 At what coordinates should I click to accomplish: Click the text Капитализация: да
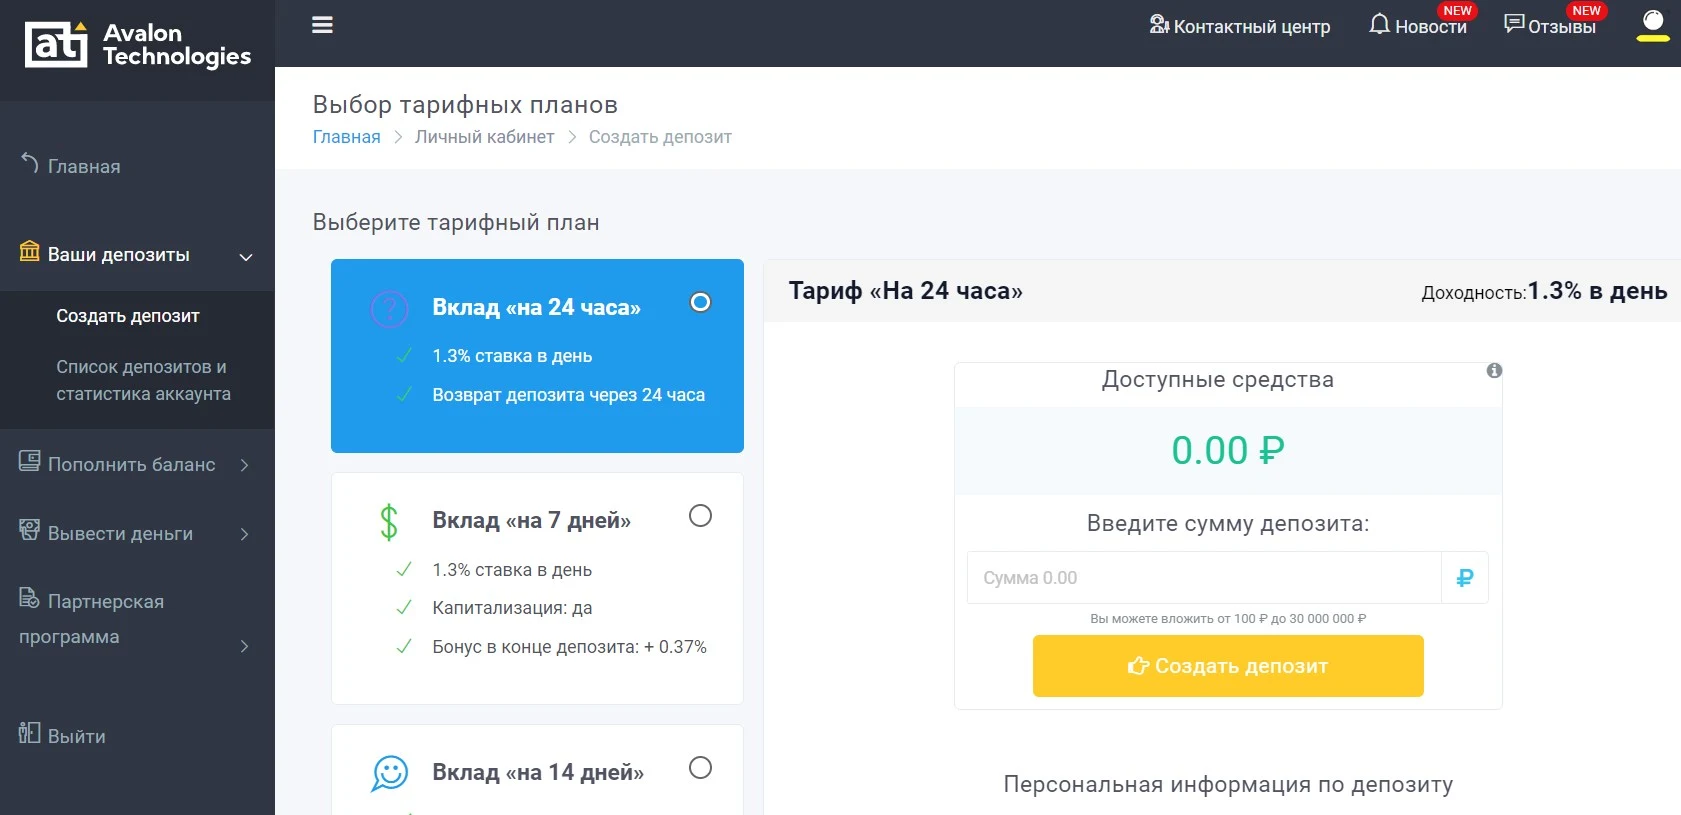(x=512, y=608)
